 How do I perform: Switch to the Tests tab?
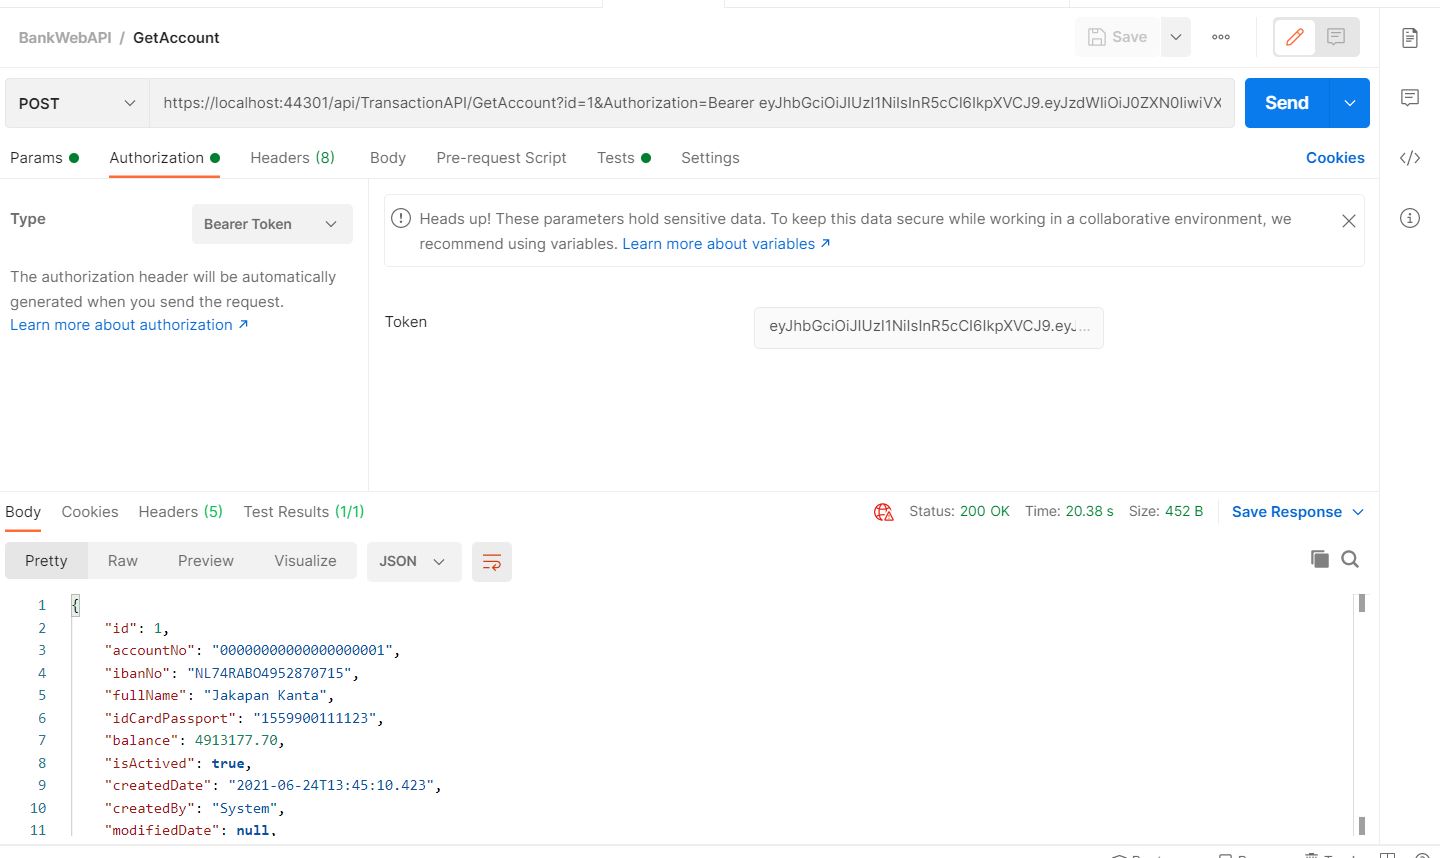(x=617, y=157)
